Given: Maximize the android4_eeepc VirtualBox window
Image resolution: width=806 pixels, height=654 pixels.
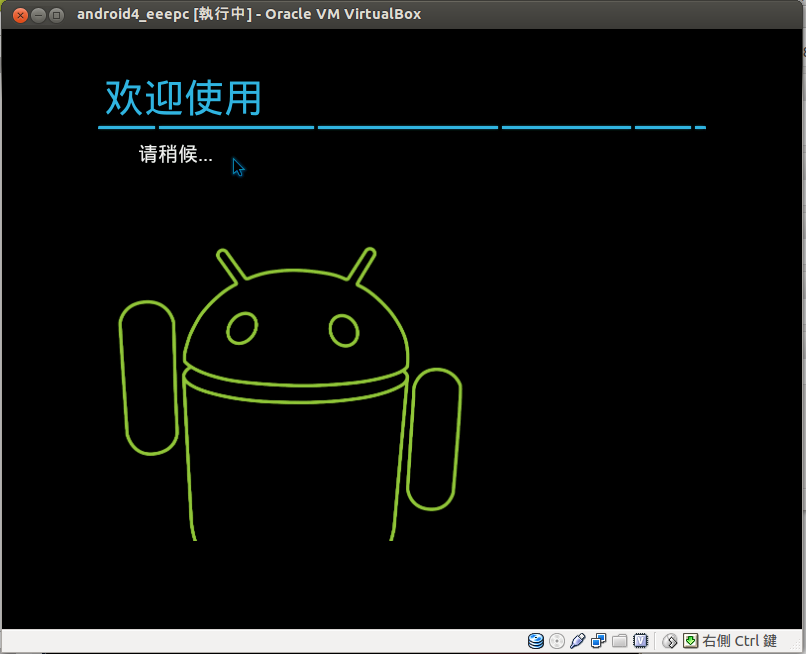Looking at the screenshot, I should point(57,15).
